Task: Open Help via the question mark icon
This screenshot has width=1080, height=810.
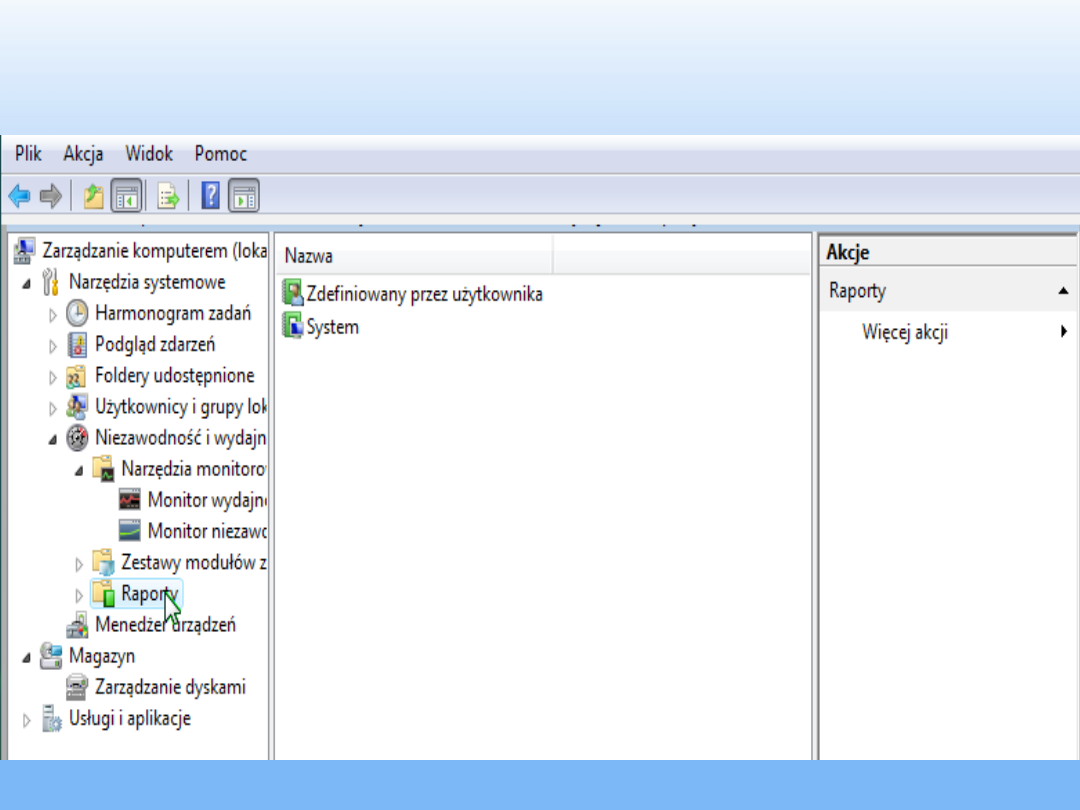Action: pyautogui.click(x=210, y=195)
